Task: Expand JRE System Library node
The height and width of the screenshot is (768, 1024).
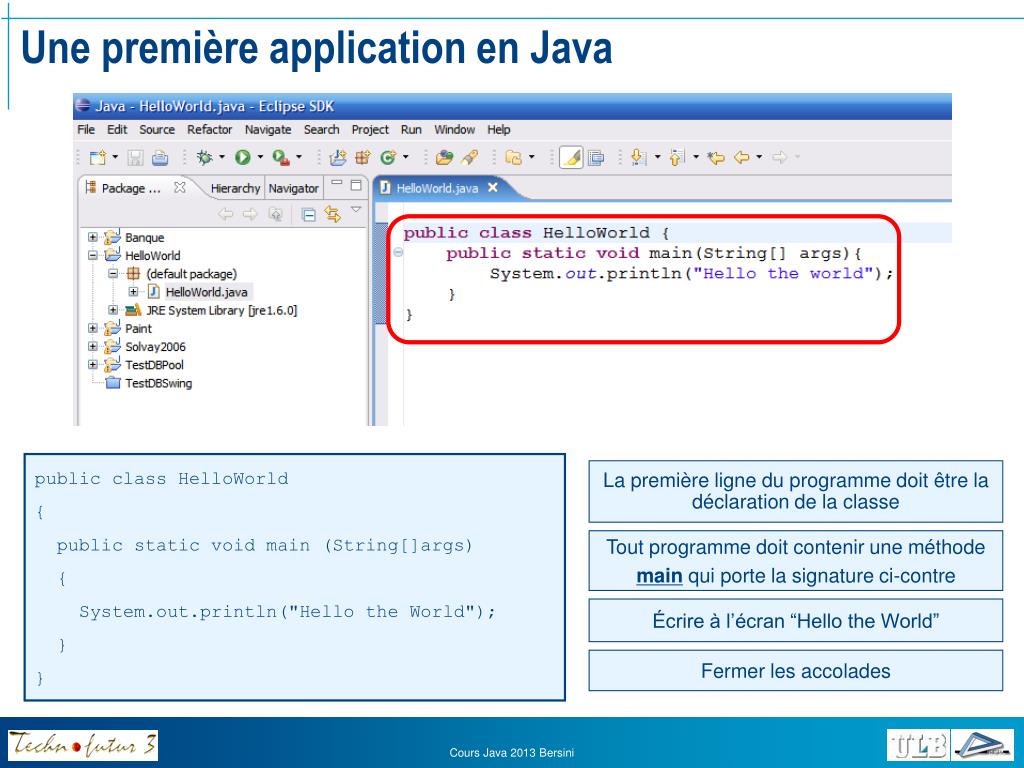Action: pyautogui.click(x=113, y=310)
